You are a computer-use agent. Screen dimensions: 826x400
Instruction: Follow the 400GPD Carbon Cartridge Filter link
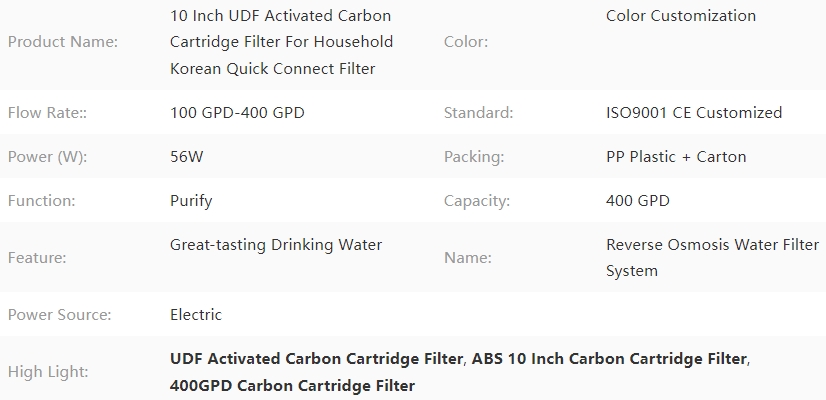pyautogui.click(x=292, y=386)
